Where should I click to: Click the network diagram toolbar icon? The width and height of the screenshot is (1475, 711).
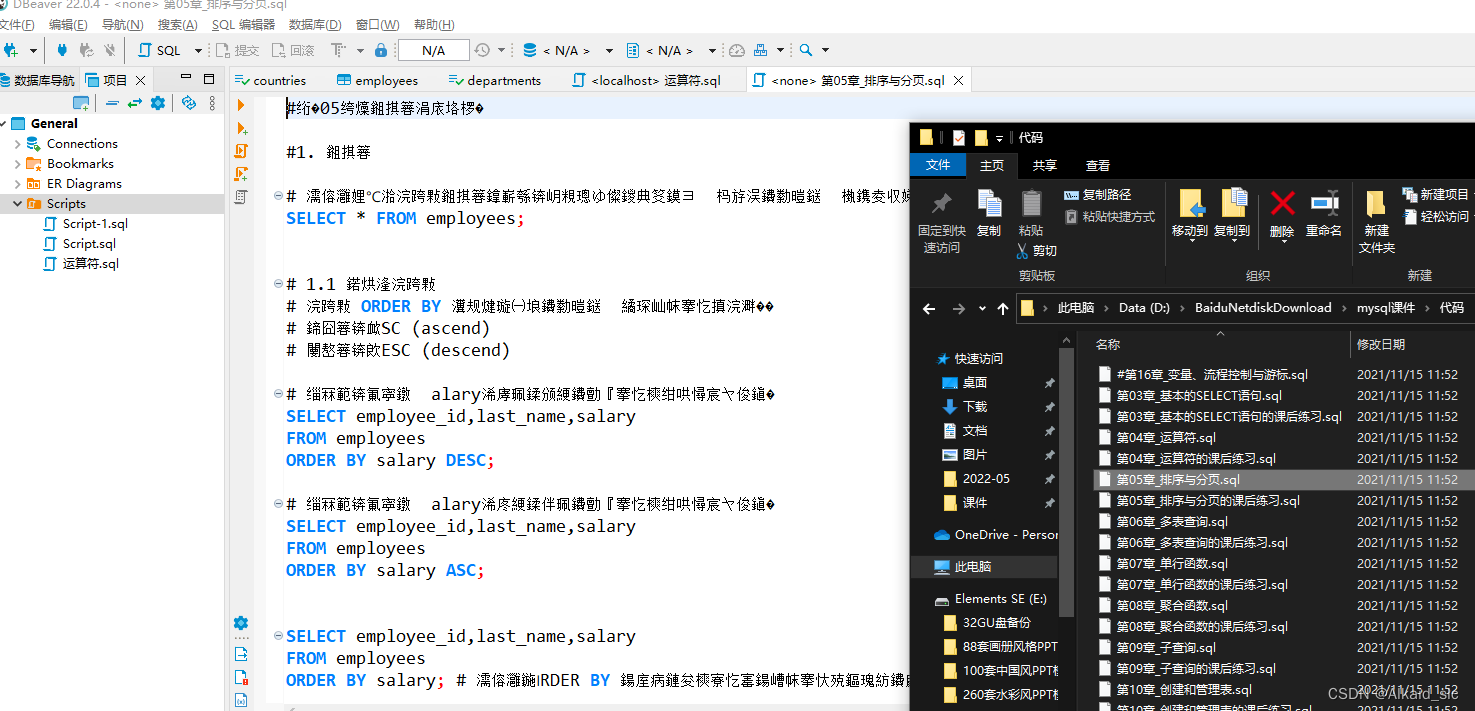761,50
